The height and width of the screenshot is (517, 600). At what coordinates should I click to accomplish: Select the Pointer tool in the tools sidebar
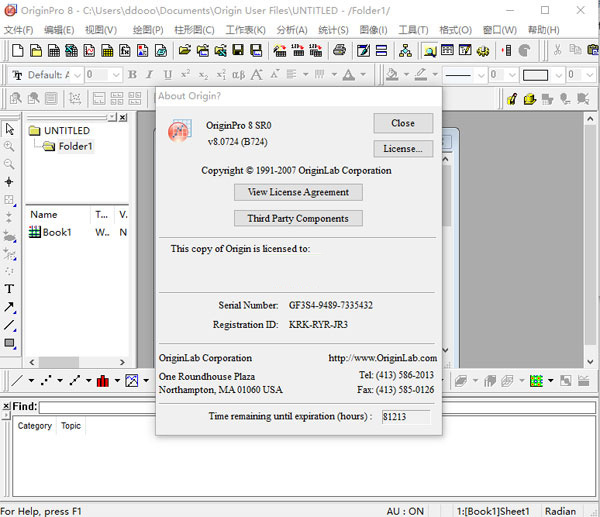tap(10, 129)
